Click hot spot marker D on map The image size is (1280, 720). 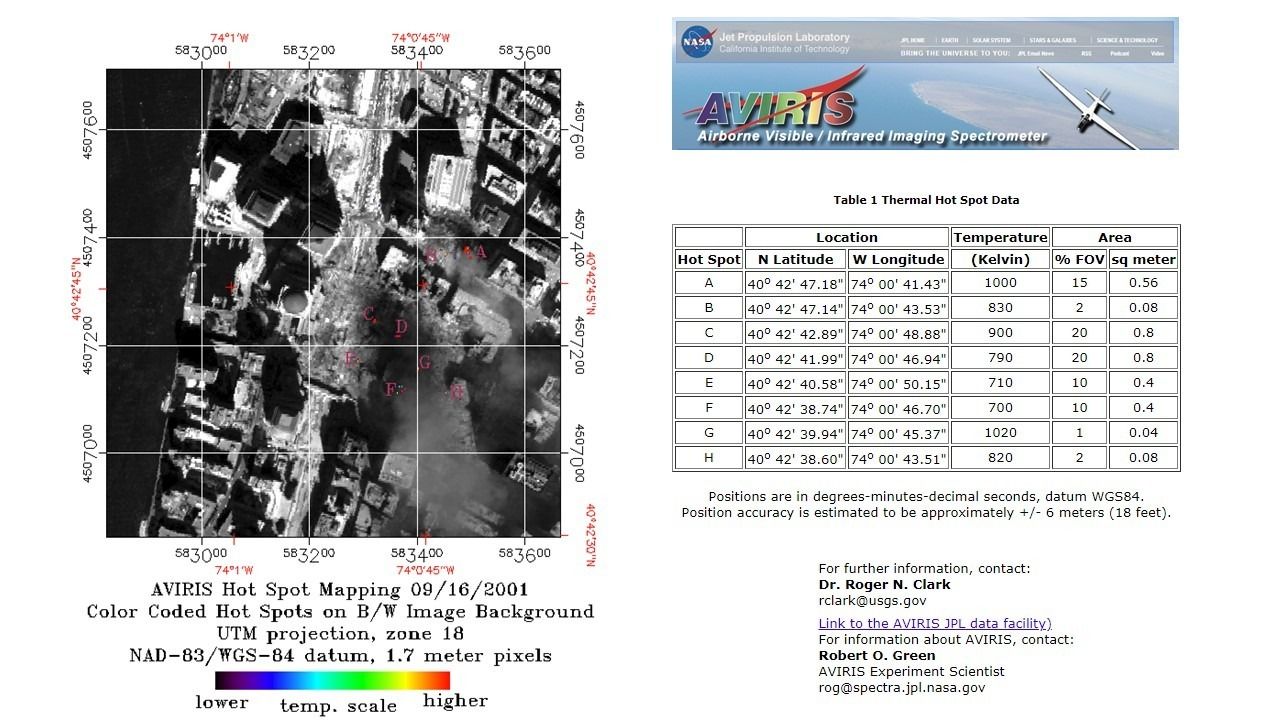coord(401,327)
